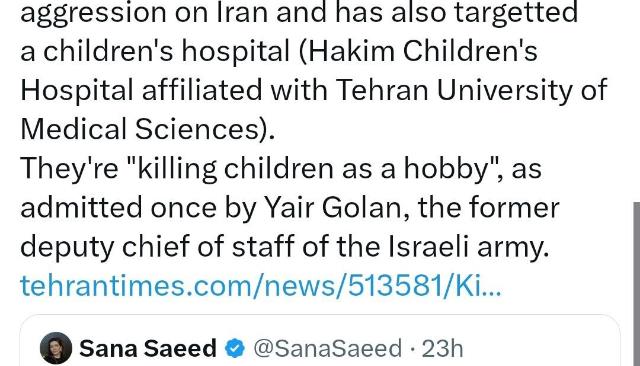Image resolution: width=640 pixels, height=366 pixels.
Task: Open the quoted tweet card border area
Action: click(320, 340)
